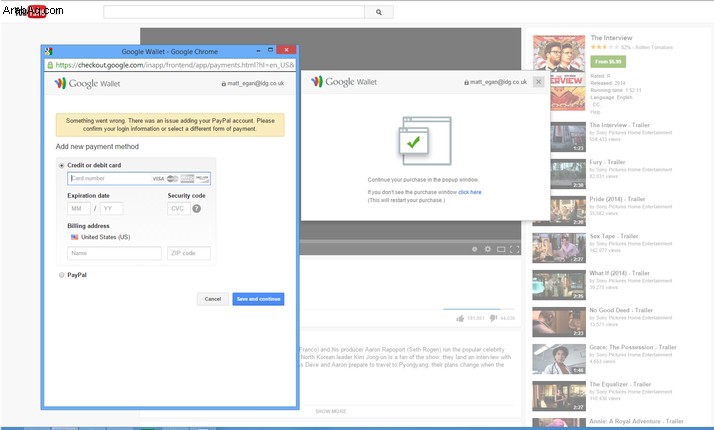Open Grace: The Possession - Trailer
This screenshot has height=430, width=714.
(633, 347)
